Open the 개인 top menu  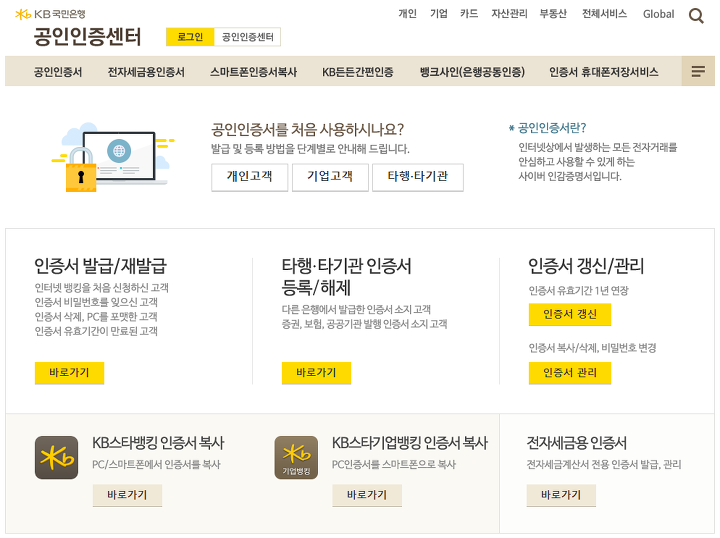[x=407, y=14]
